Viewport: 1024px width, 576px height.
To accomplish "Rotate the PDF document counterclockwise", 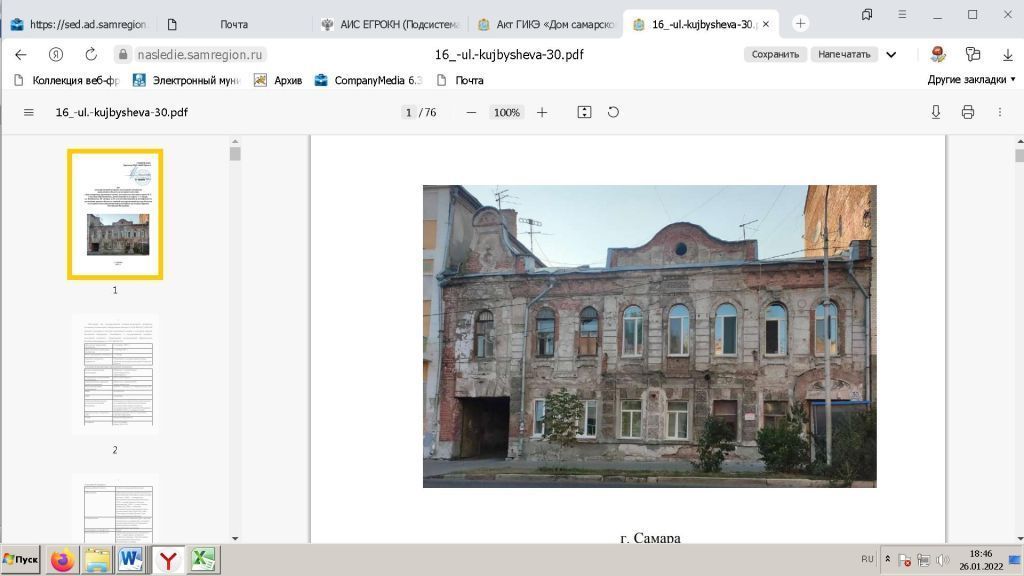I will (x=614, y=113).
